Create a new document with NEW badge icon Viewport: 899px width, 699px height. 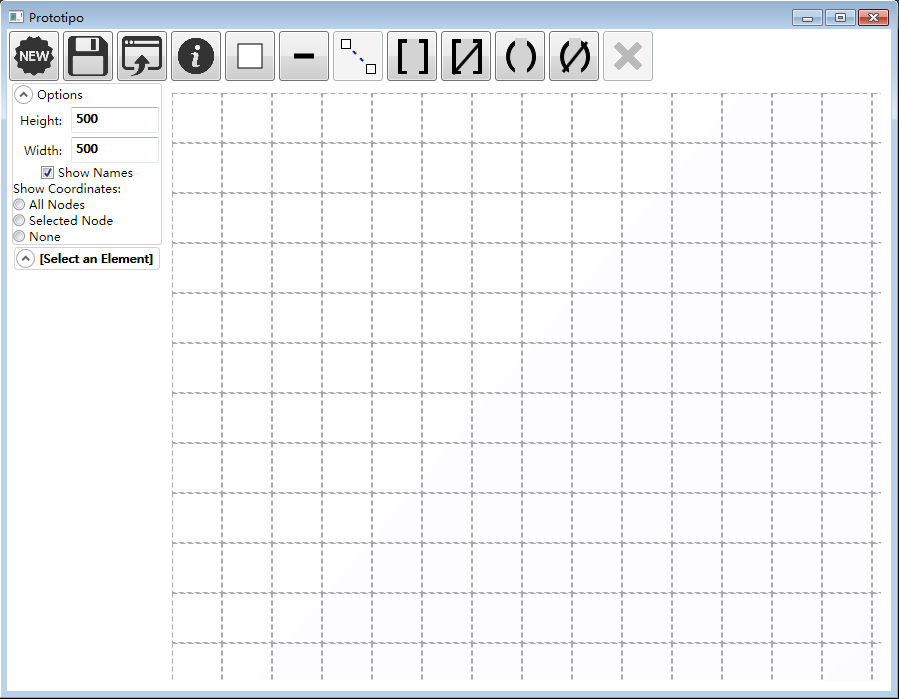pyautogui.click(x=34, y=56)
